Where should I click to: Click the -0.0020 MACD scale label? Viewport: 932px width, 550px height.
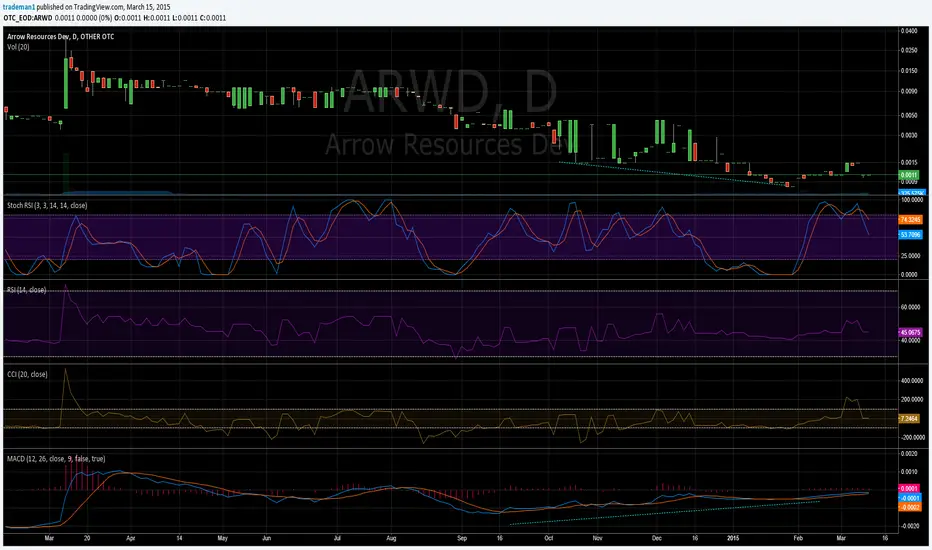909,526
